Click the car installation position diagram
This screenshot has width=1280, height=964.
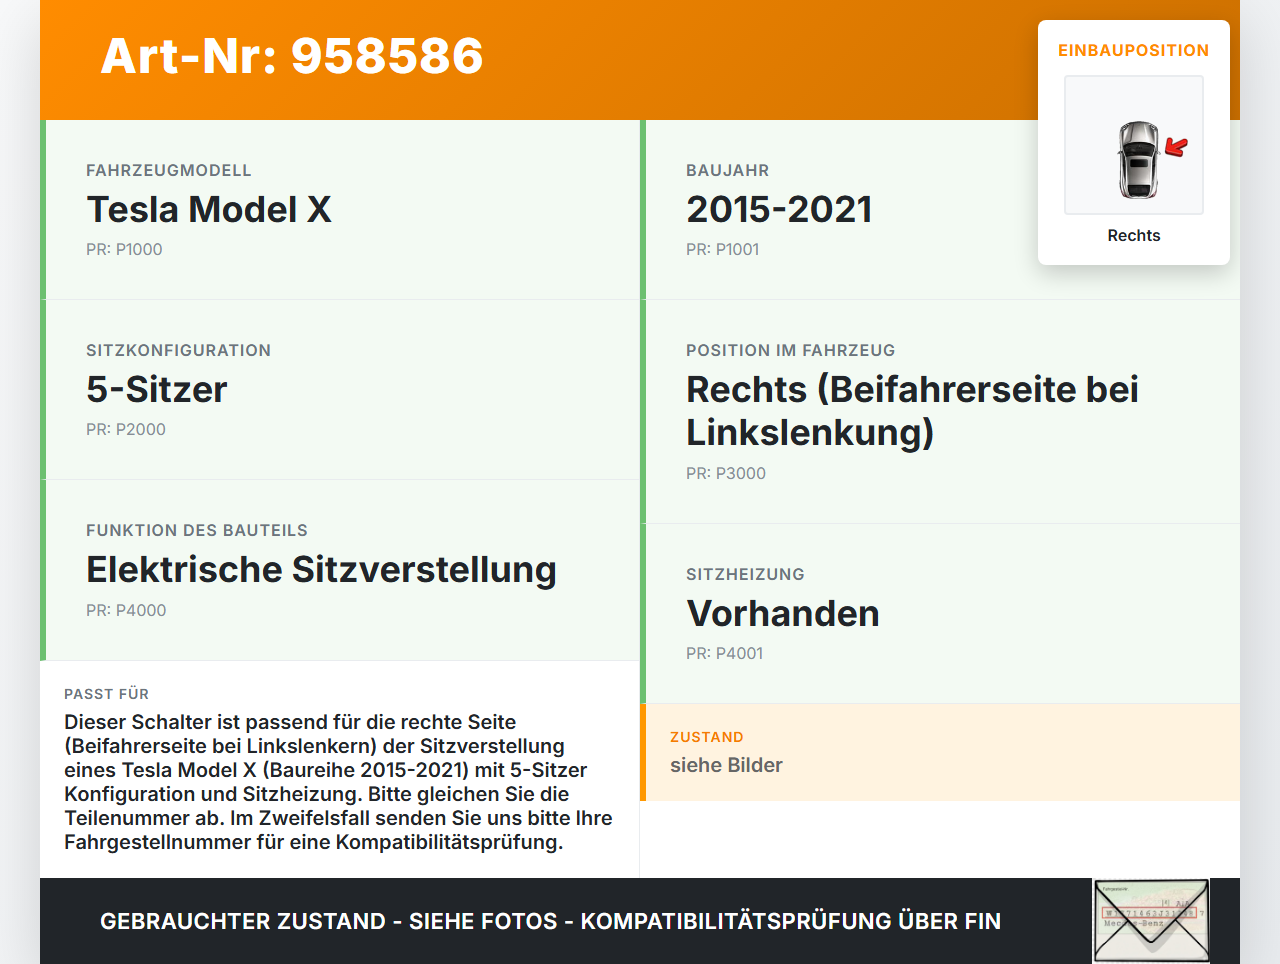click(1133, 144)
